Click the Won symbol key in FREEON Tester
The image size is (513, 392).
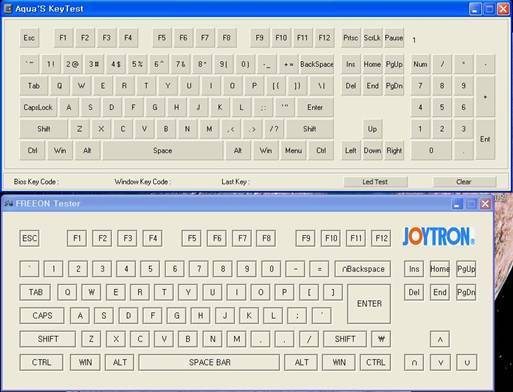pyautogui.click(x=381, y=339)
